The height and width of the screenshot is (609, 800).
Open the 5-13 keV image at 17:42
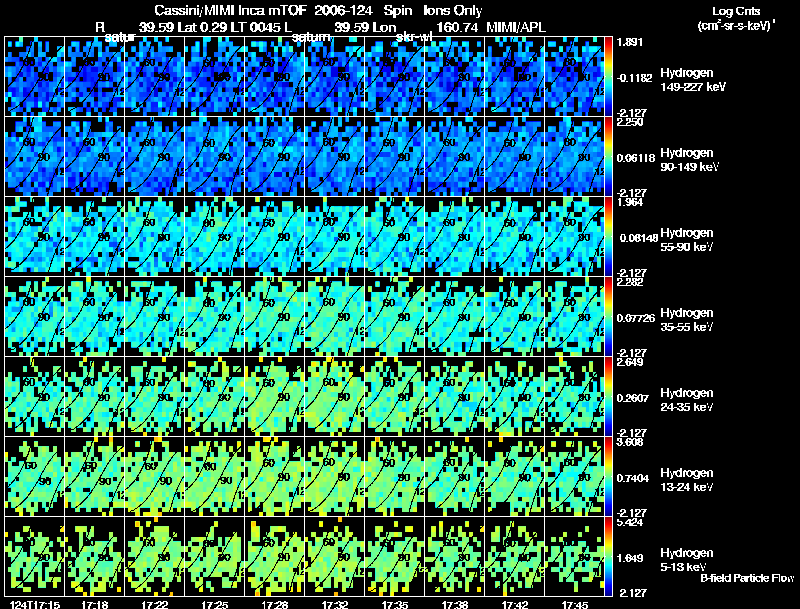515,557
